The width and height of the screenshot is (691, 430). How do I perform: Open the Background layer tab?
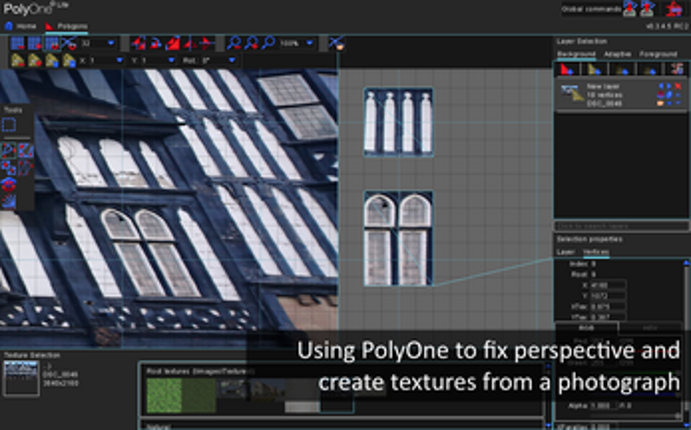click(x=576, y=54)
